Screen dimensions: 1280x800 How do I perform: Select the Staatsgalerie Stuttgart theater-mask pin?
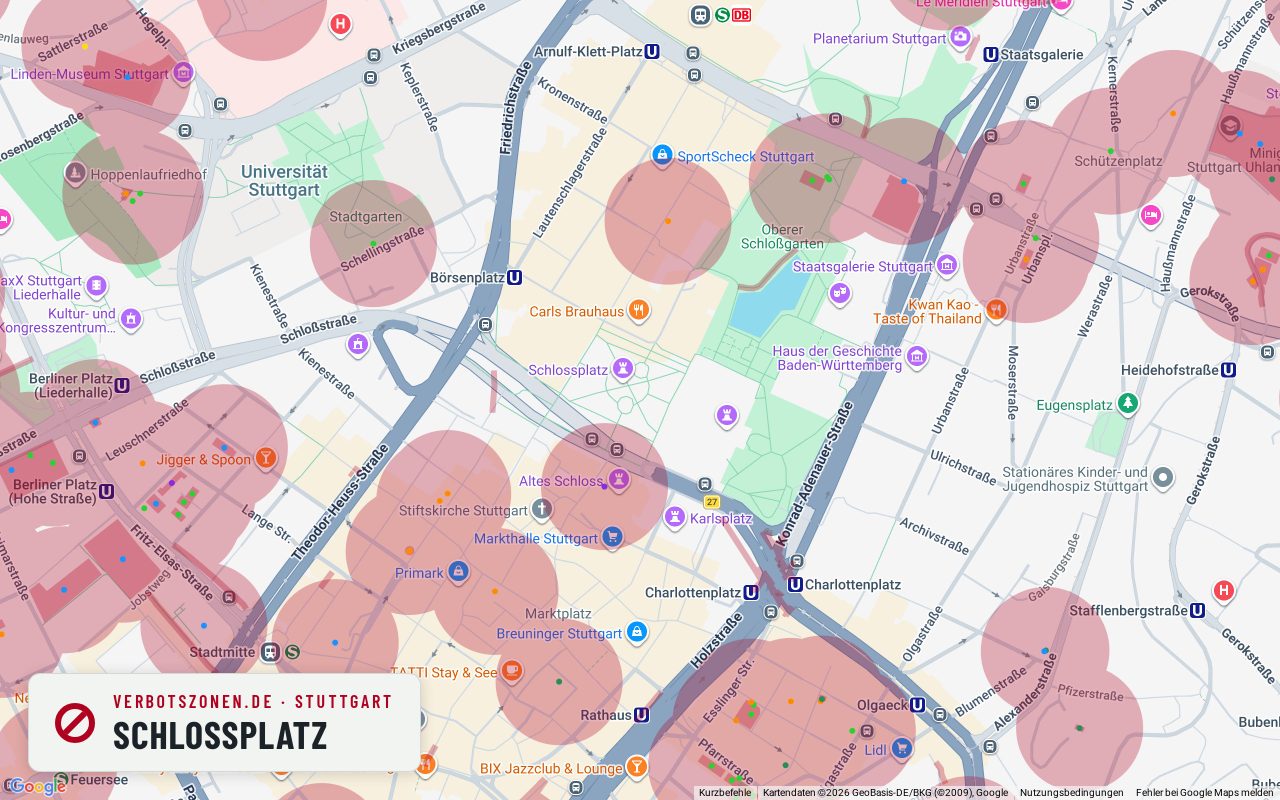[x=840, y=293]
